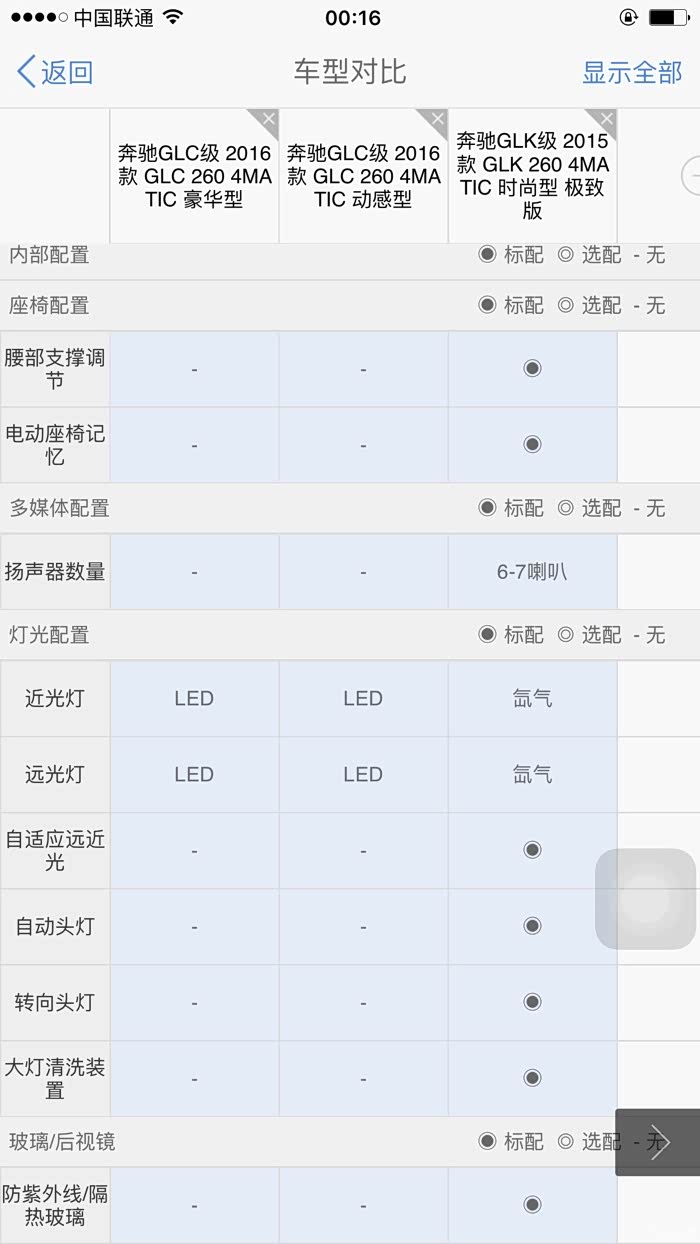This screenshot has height=1244, width=700.
Task: Remove the GLC 260 动感型 column
Action: (x=436, y=120)
